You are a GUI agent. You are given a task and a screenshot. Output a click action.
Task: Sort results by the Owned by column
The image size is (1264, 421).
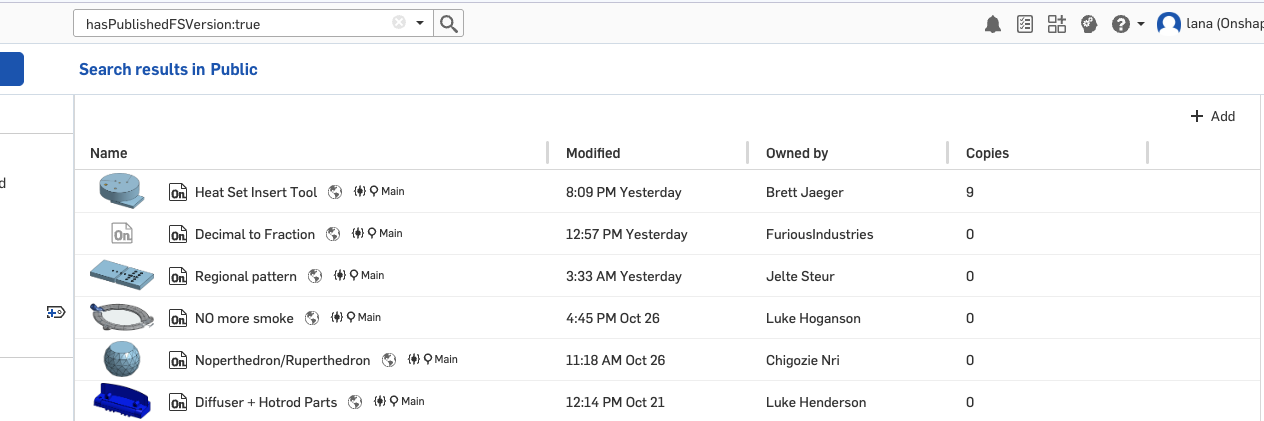(x=796, y=153)
